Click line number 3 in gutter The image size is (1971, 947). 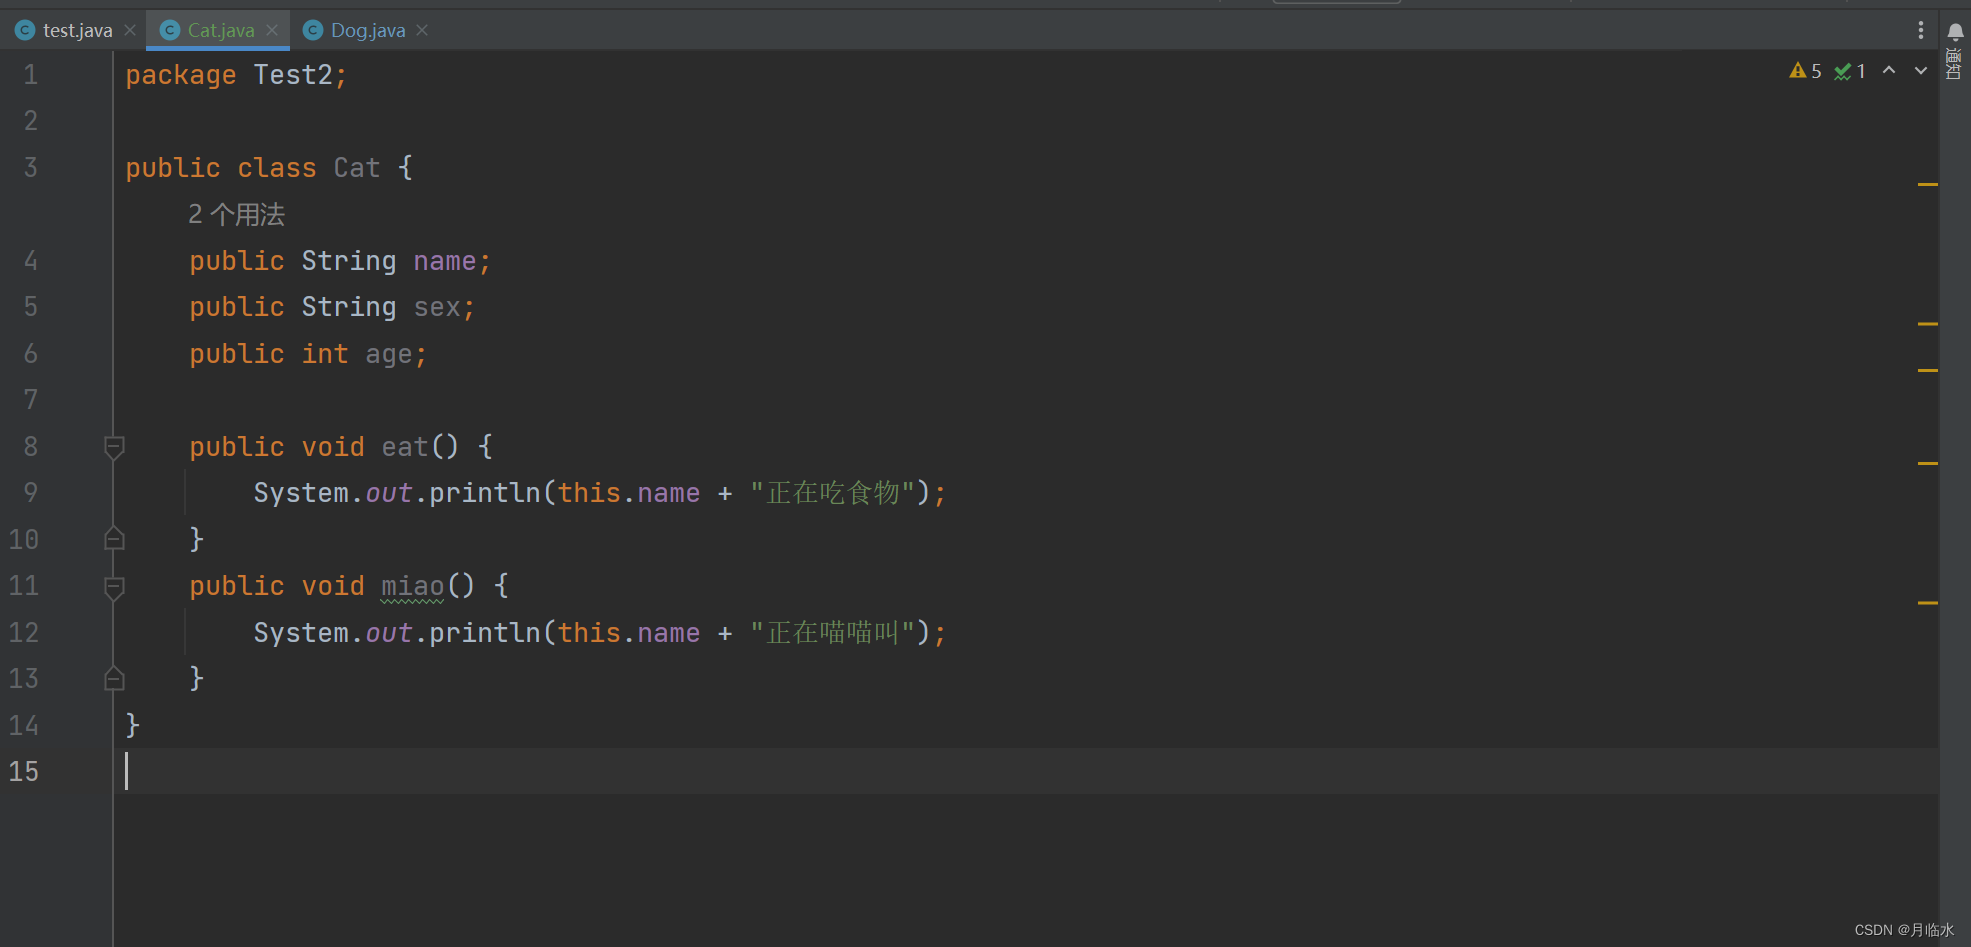pyautogui.click(x=31, y=167)
